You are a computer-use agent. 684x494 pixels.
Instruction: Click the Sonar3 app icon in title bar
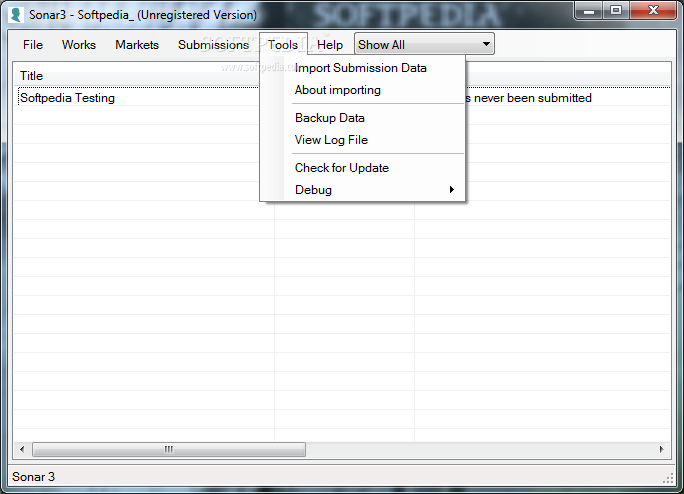[16, 14]
